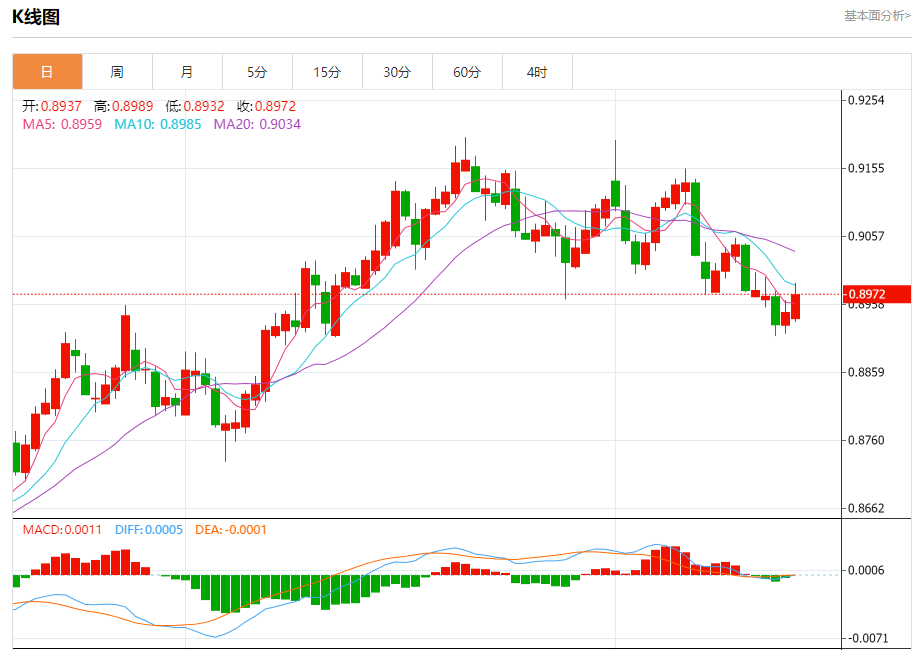Viewport: 915px width, 650px height.
Task: Click the opening price 开:0.8937
Action: 52,106
